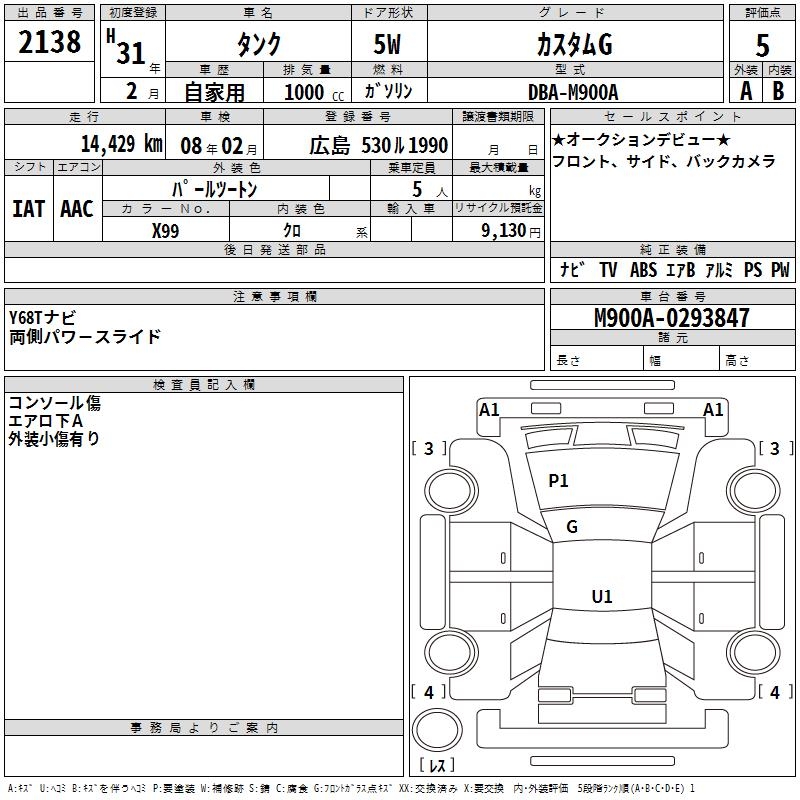Click the right-side A1 scratch mark
The height and width of the screenshot is (800, 800).
[x=713, y=409]
